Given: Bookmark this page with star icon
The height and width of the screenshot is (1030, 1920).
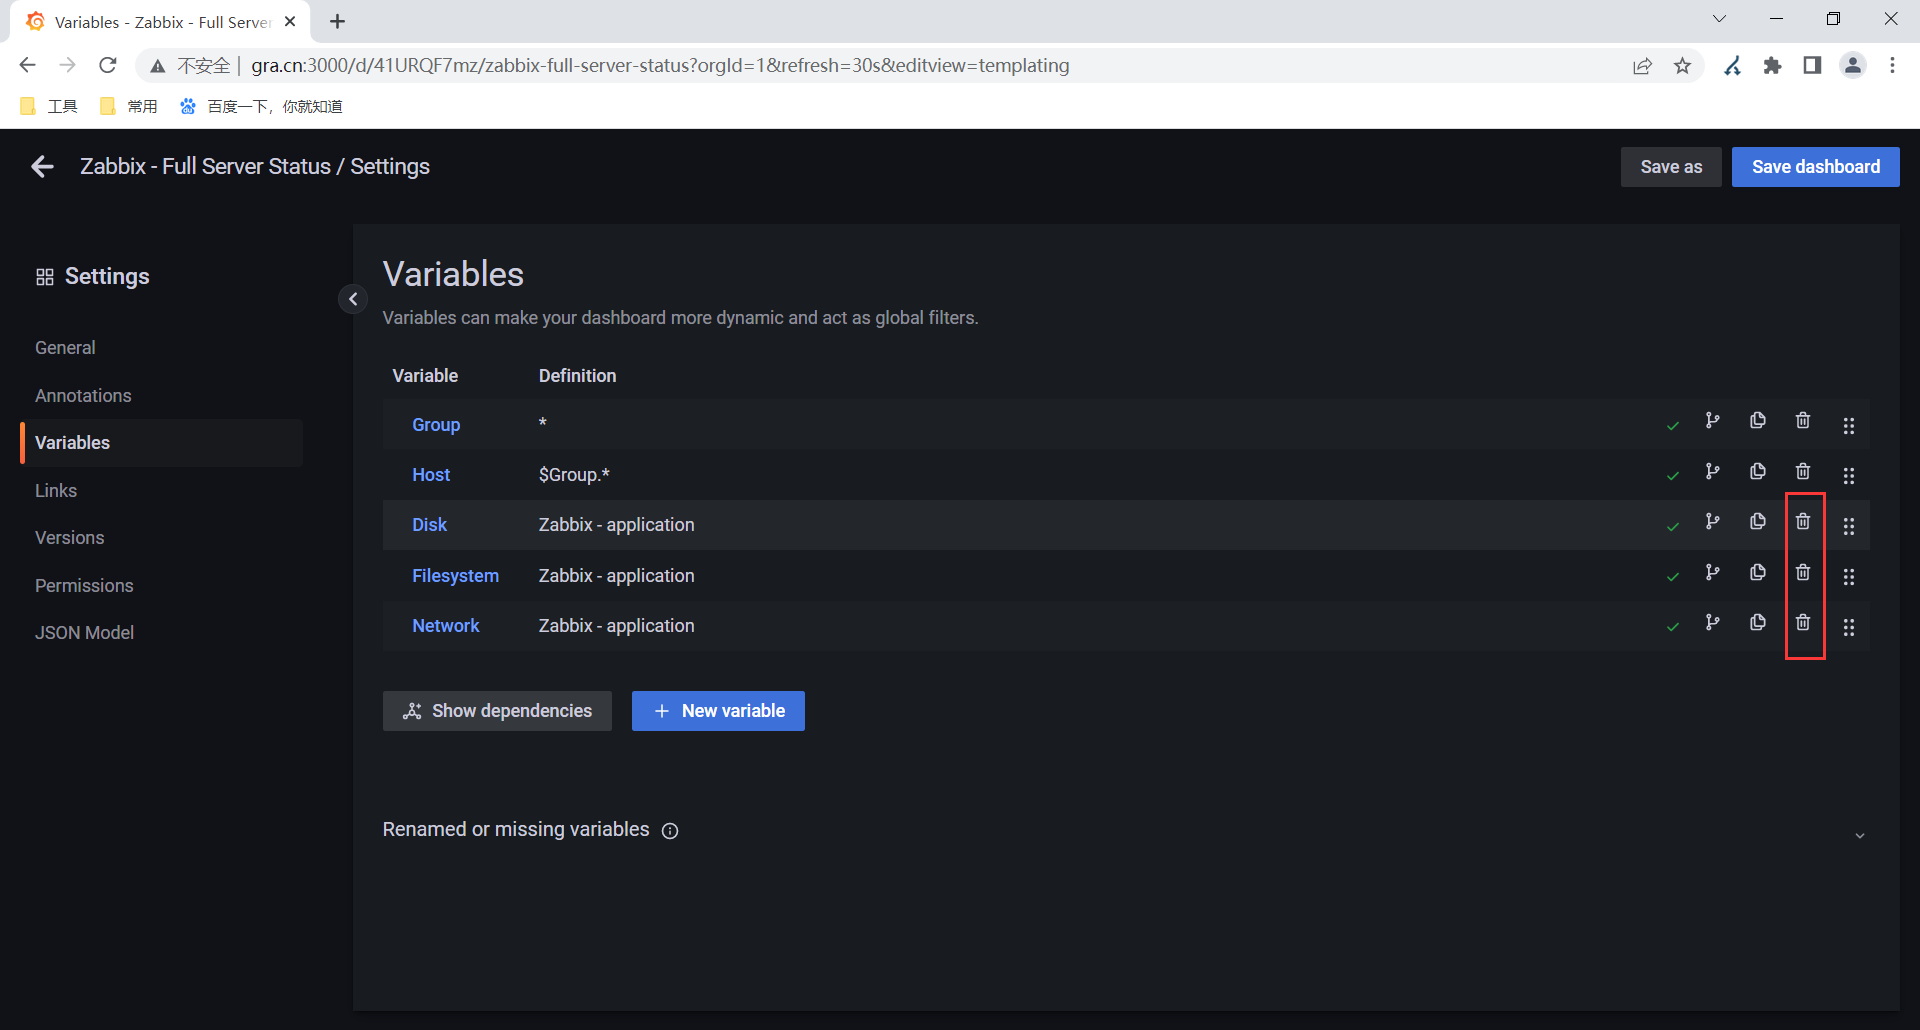Looking at the screenshot, I should pos(1683,66).
